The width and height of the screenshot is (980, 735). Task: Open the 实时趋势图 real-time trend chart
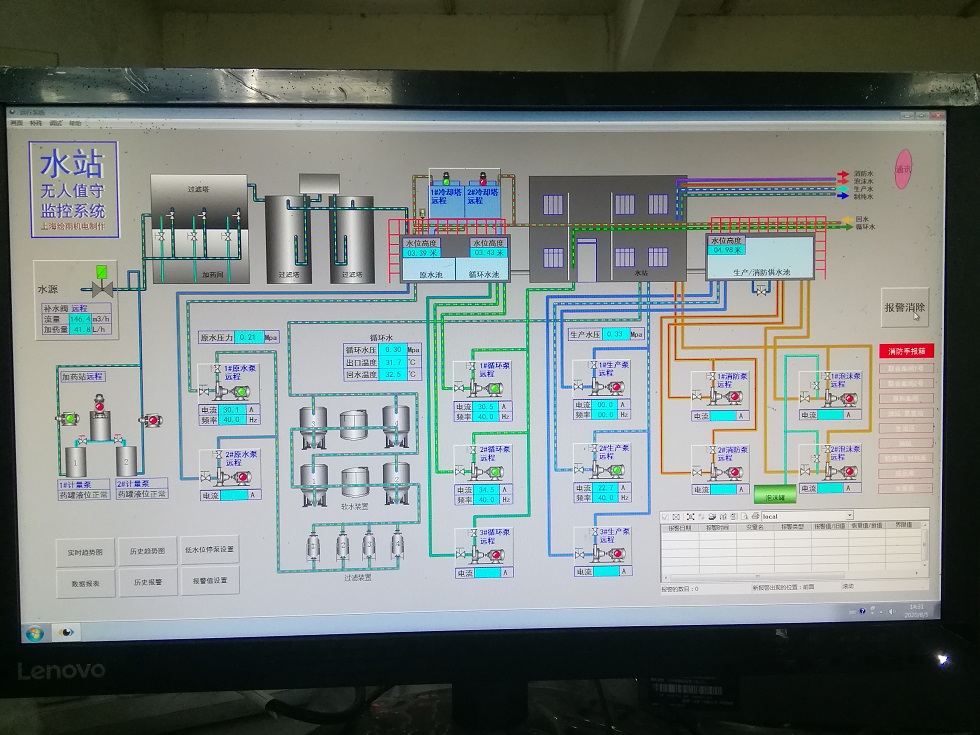pyautogui.click(x=85, y=552)
